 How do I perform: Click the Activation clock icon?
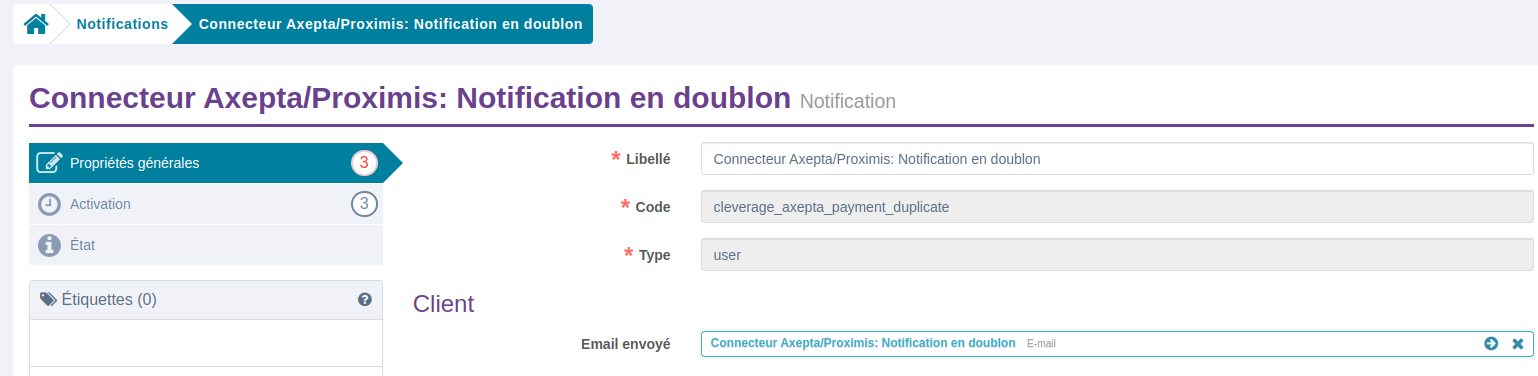point(49,204)
